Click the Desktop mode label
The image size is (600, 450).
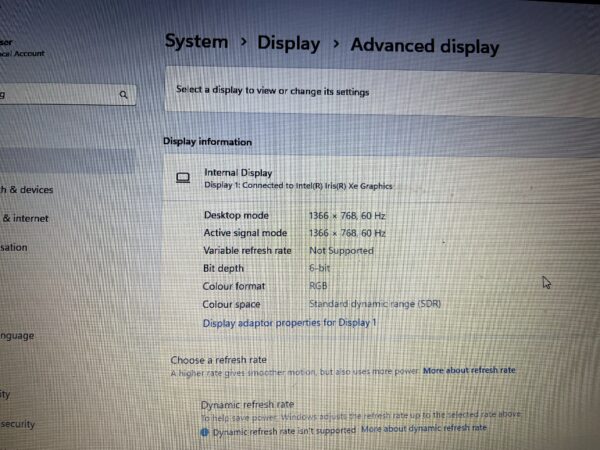click(236, 215)
